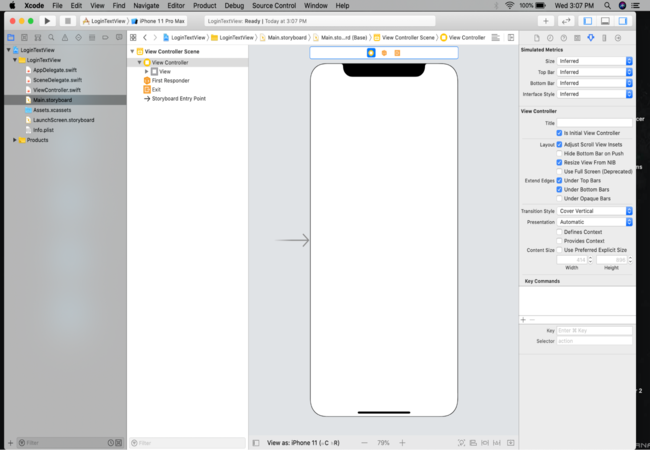Click the view controller Title field
Viewport: 650px width, 450px height.
(x=594, y=123)
